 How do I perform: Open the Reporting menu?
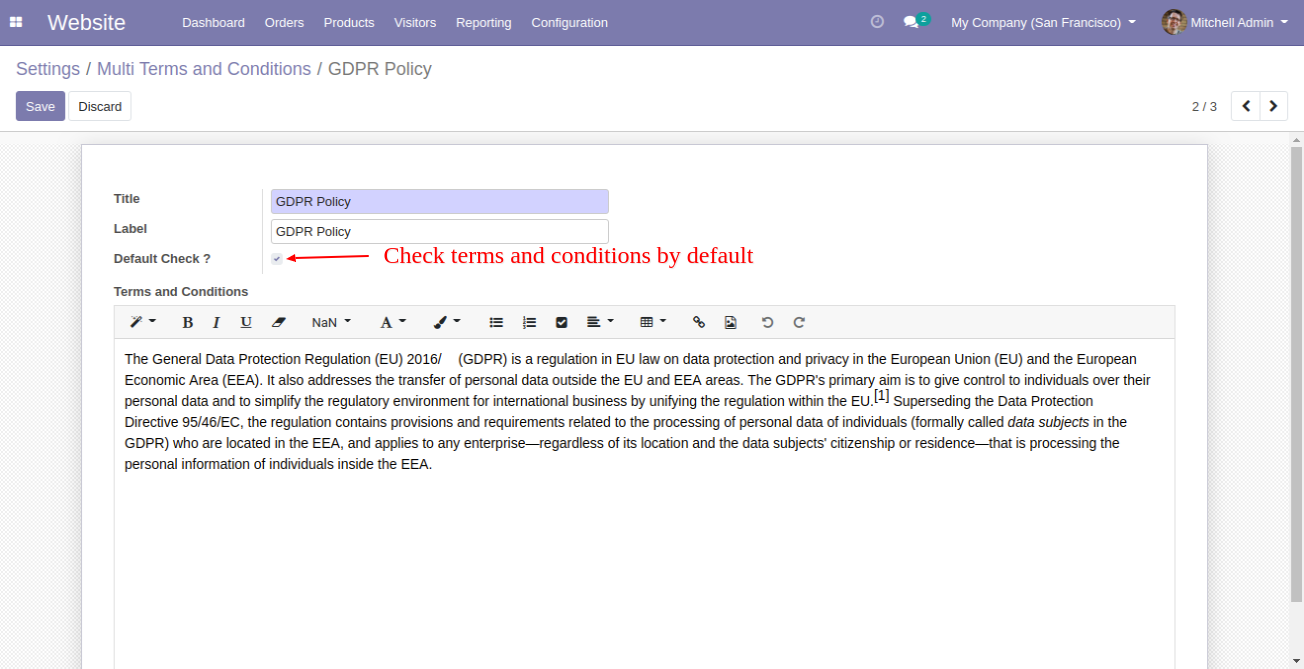tap(483, 22)
